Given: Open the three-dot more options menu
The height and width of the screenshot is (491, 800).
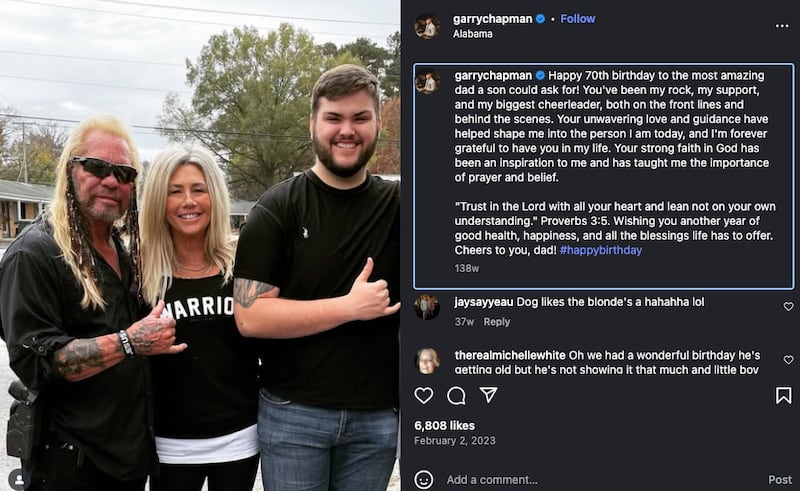Looking at the screenshot, I should tap(782, 26).
